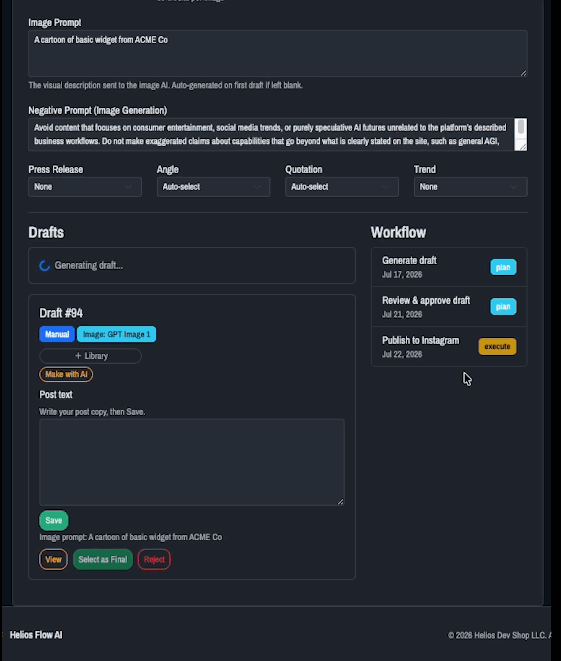Click into the Image Prompt text area

pyautogui.click(x=277, y=53)
